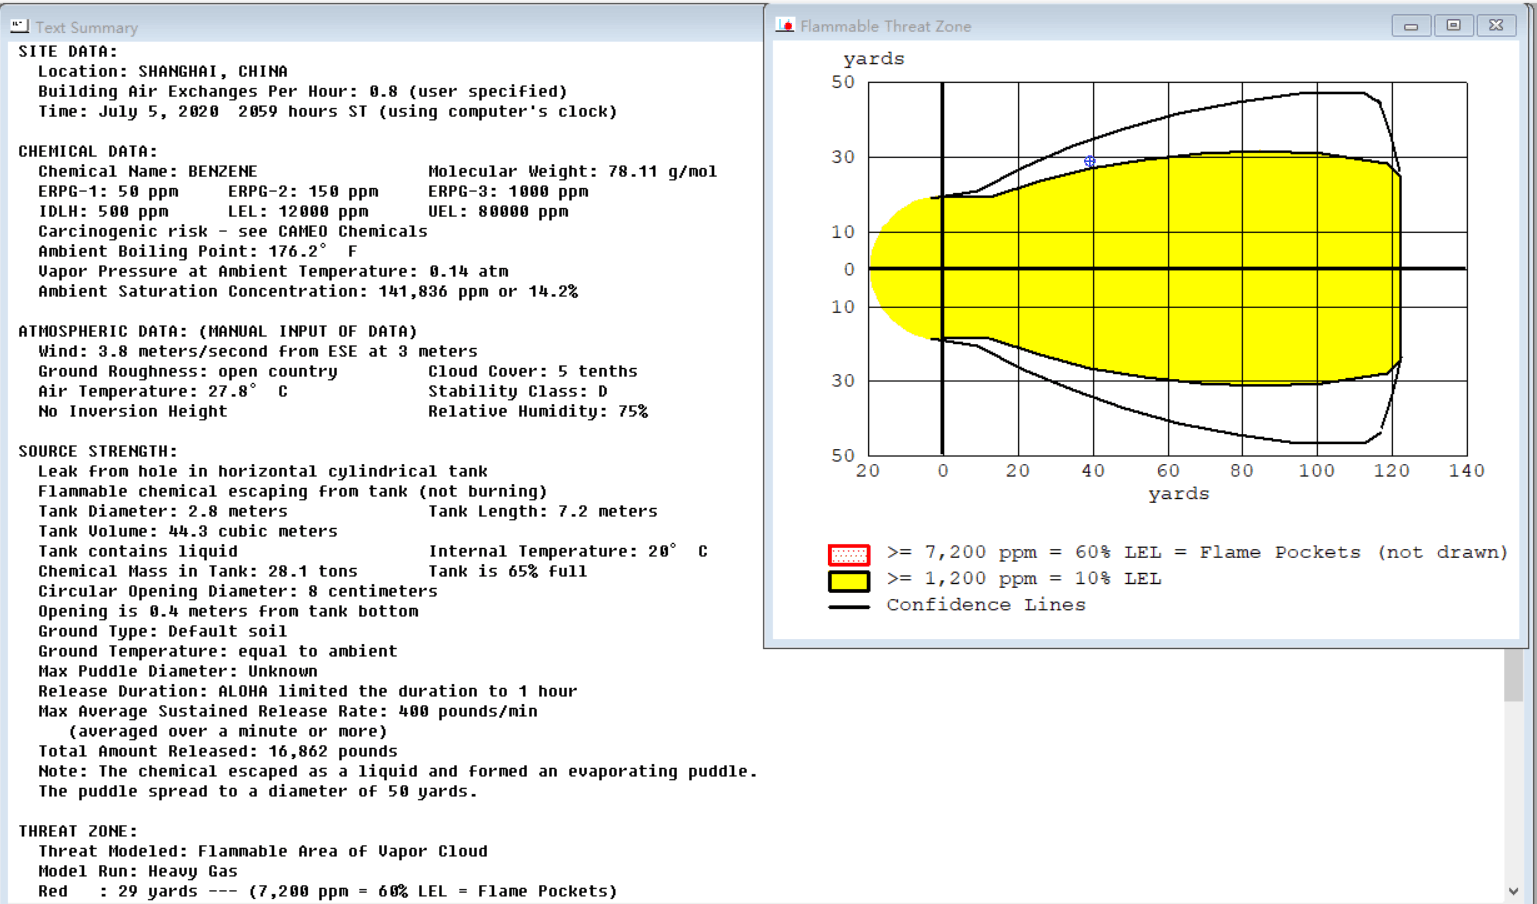Click the 'SOURCE STRENGTH:' heading

coord(98,452)
